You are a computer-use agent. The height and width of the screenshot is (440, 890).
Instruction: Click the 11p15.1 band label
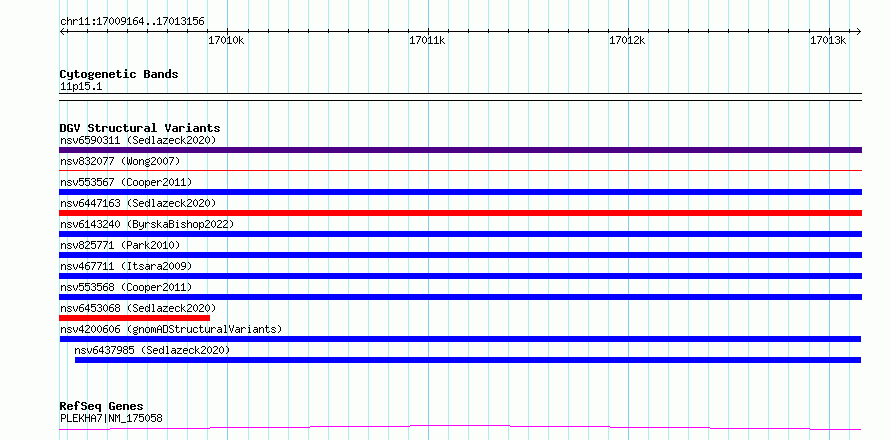pos(81,87)
